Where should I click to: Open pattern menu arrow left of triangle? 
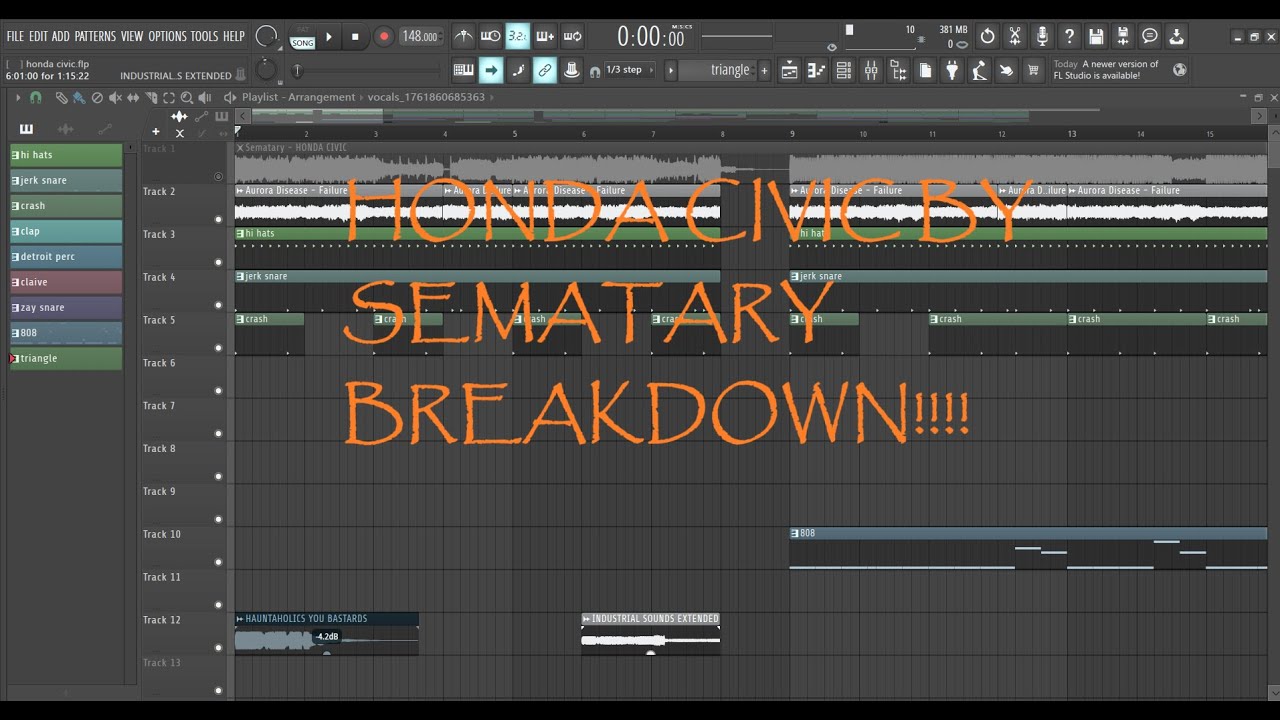pyautogui.click(x=671, y=70)
